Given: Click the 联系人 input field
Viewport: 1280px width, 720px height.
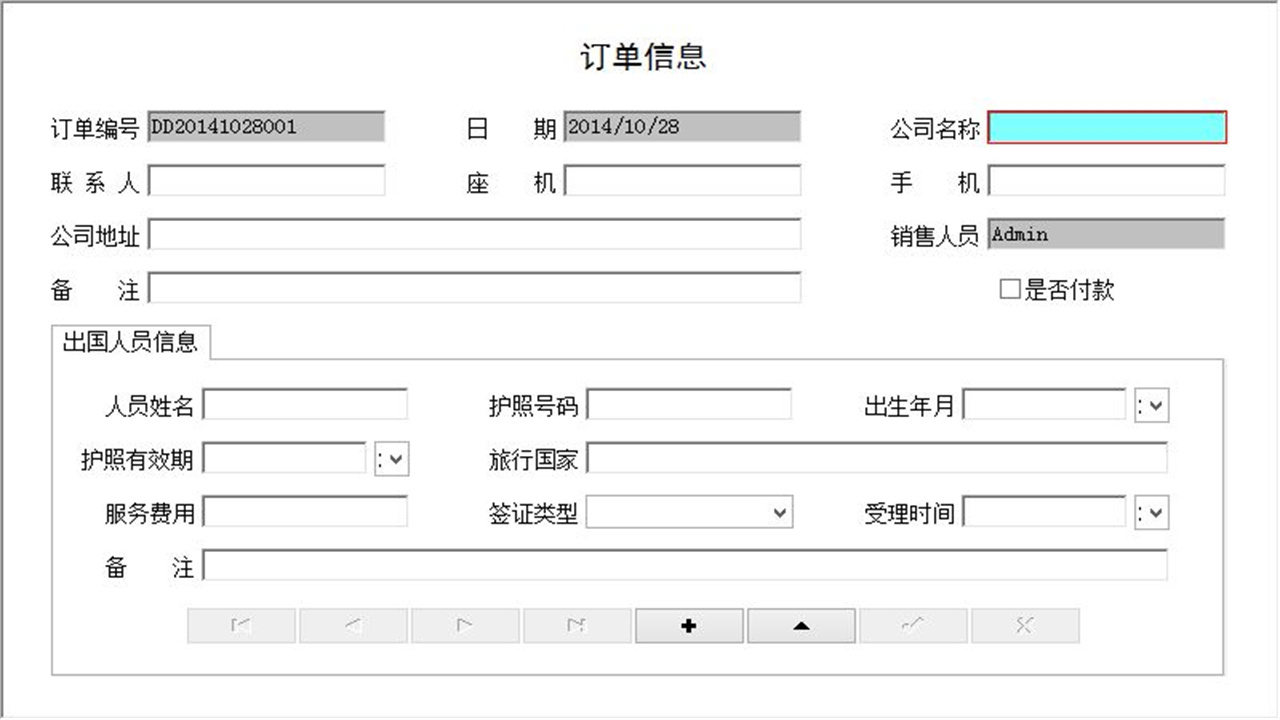Looking at the screenshot, I should [x=265, y=181].
